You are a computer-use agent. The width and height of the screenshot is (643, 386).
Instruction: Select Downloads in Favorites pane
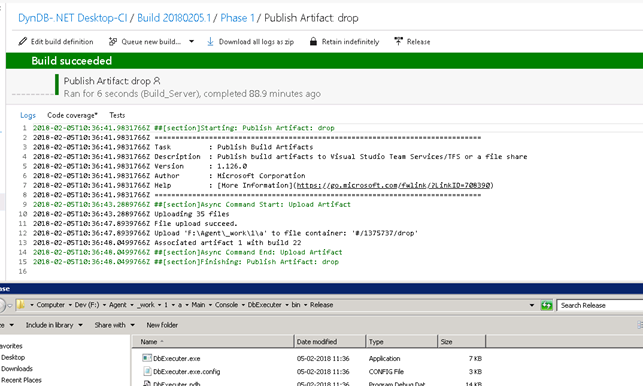pyautogui.click(x=17, y=368)
